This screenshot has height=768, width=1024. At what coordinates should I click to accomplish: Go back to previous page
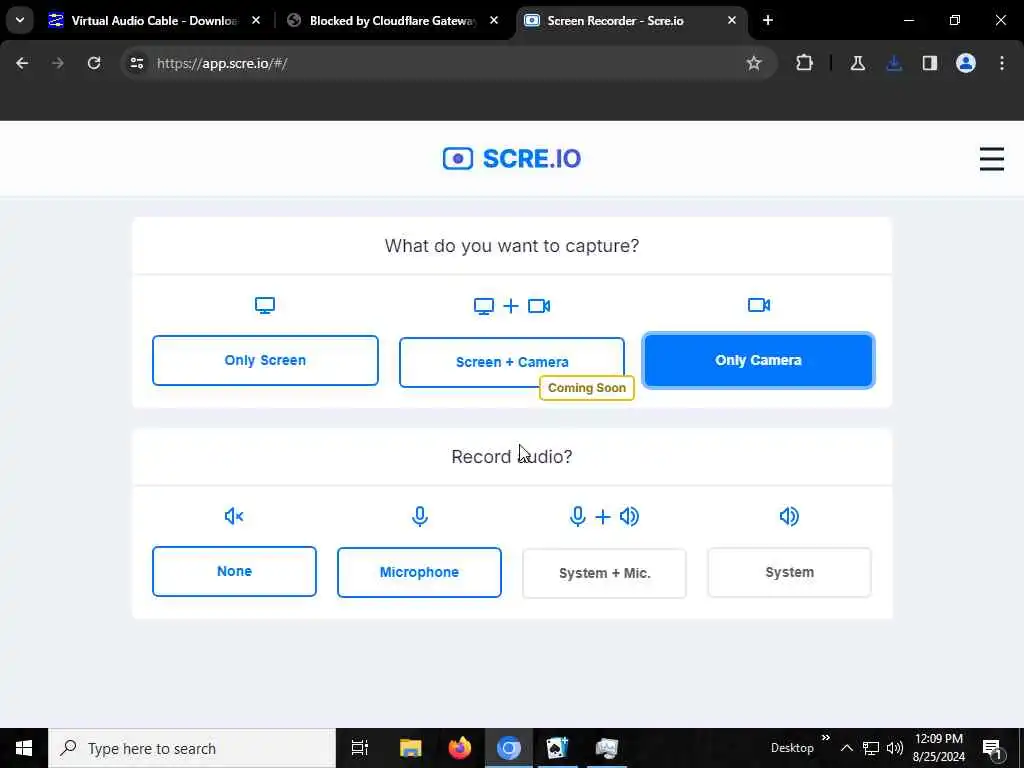[22, 63]
